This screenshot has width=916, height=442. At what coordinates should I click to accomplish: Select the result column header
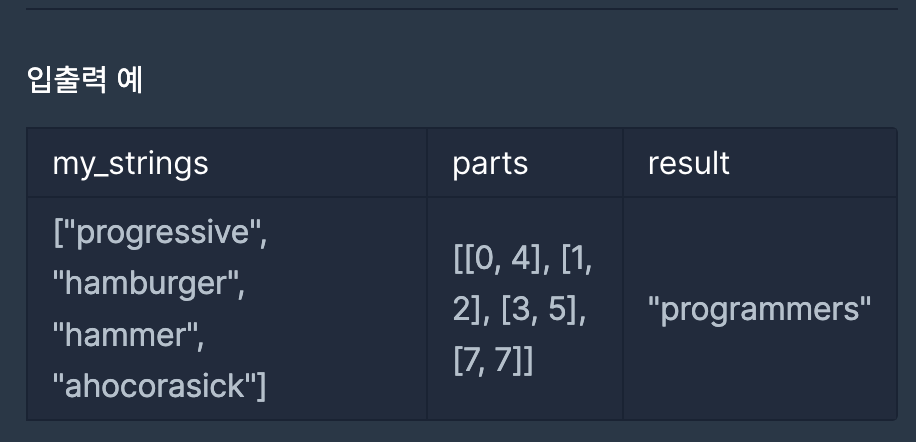689,163
